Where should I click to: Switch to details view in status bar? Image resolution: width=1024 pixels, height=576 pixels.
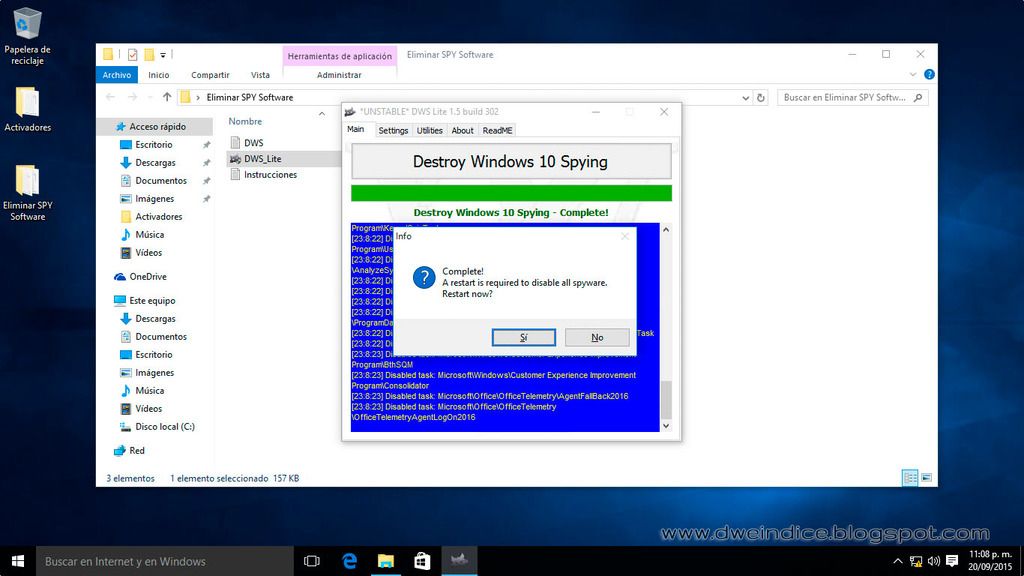[910, 478]
